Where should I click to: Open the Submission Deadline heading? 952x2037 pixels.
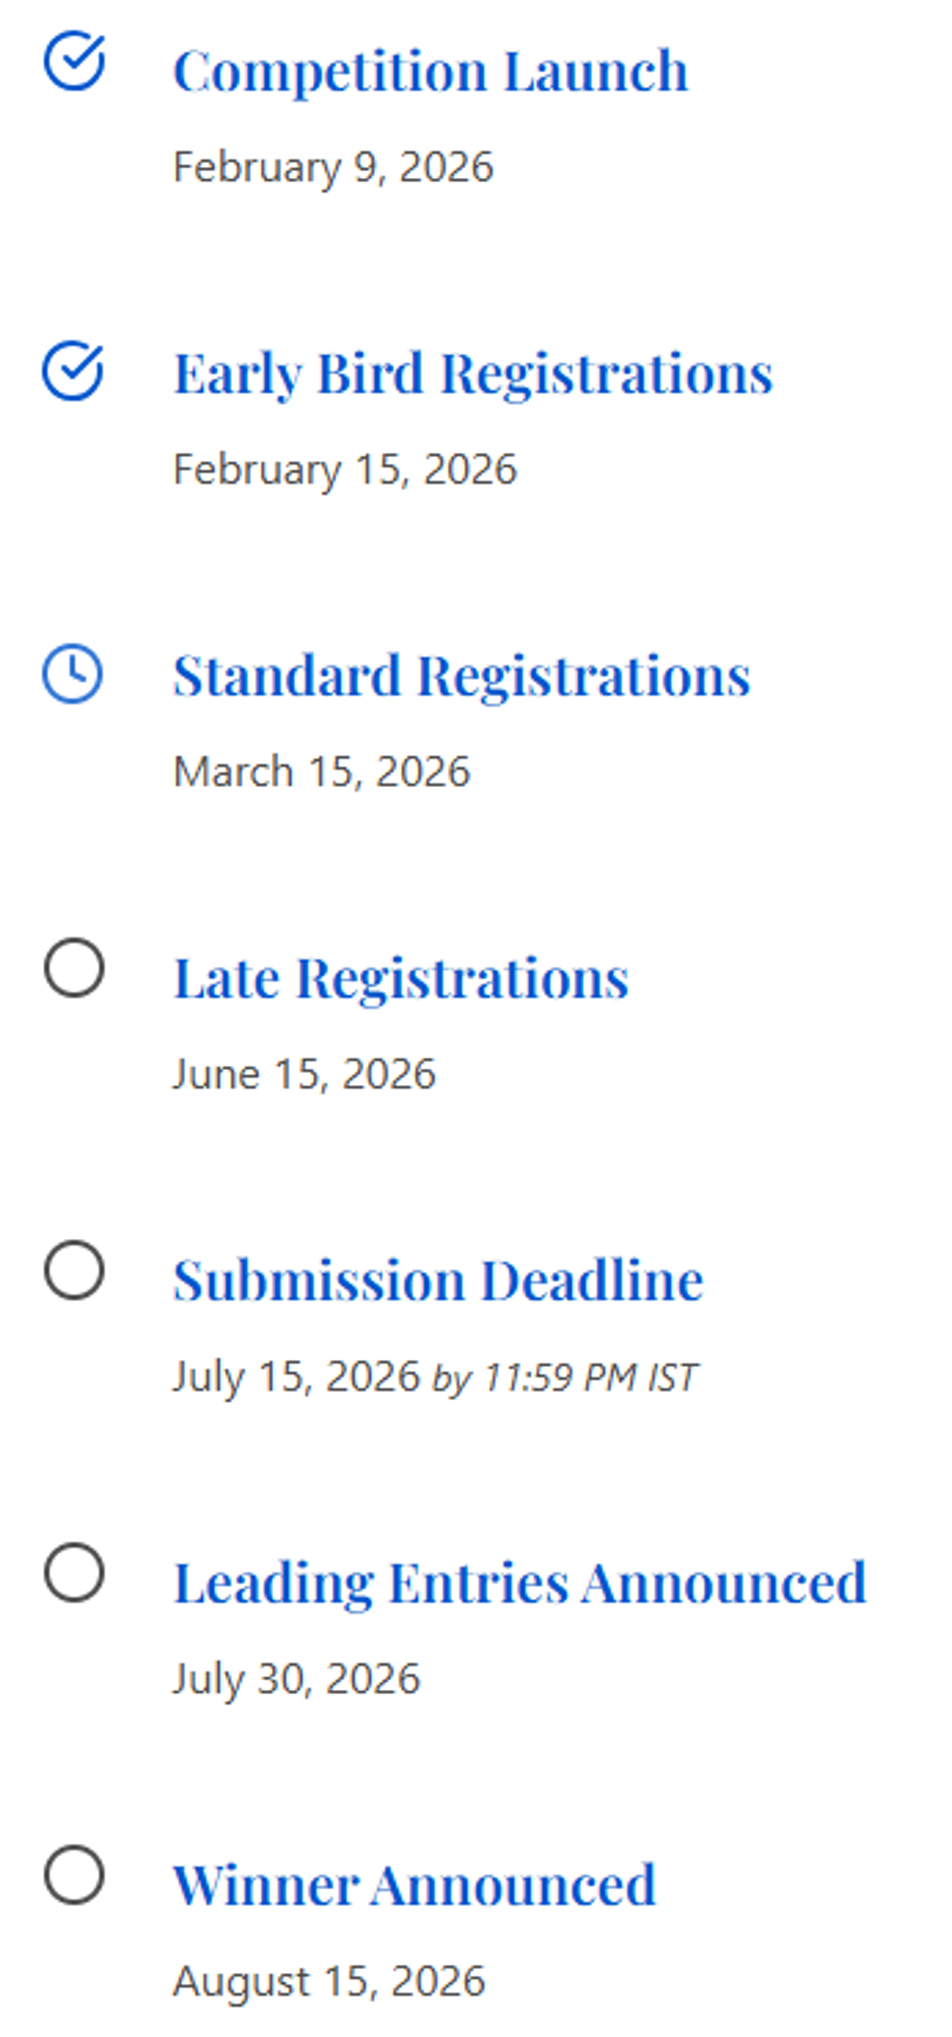pyautogui.click(x=438, y=1281)
